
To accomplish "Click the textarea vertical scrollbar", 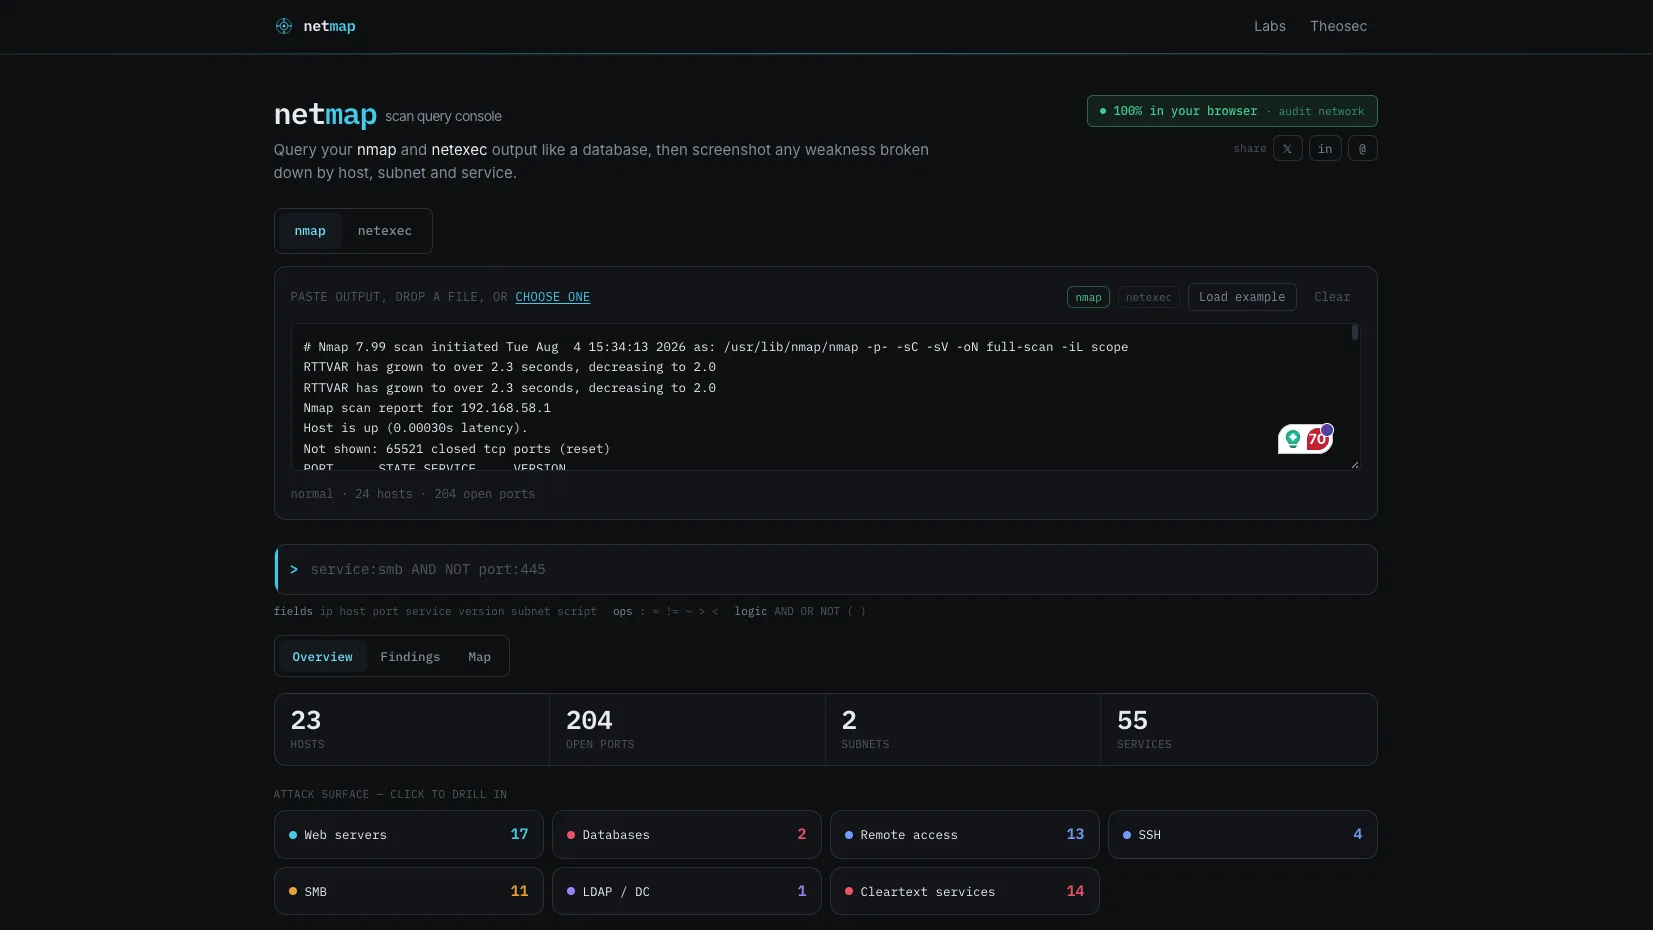I will (x=1355, y=332).
